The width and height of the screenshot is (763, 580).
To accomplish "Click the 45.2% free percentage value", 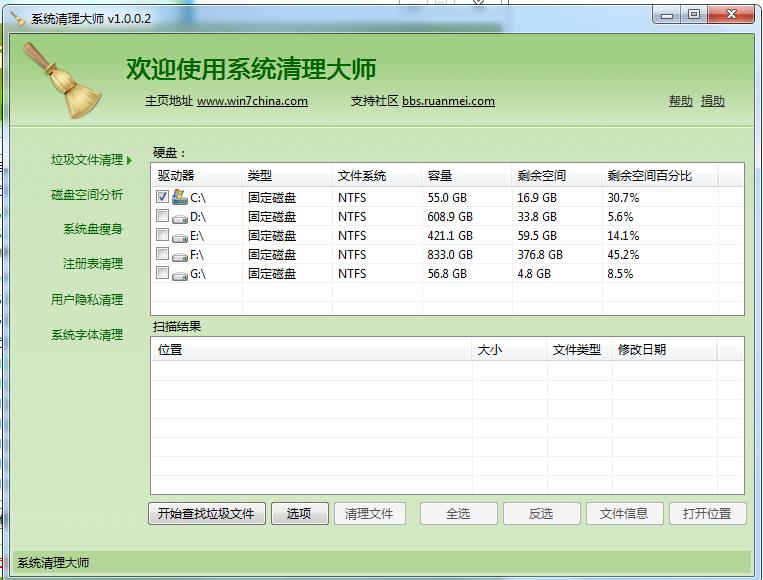I will click(623, 255).
